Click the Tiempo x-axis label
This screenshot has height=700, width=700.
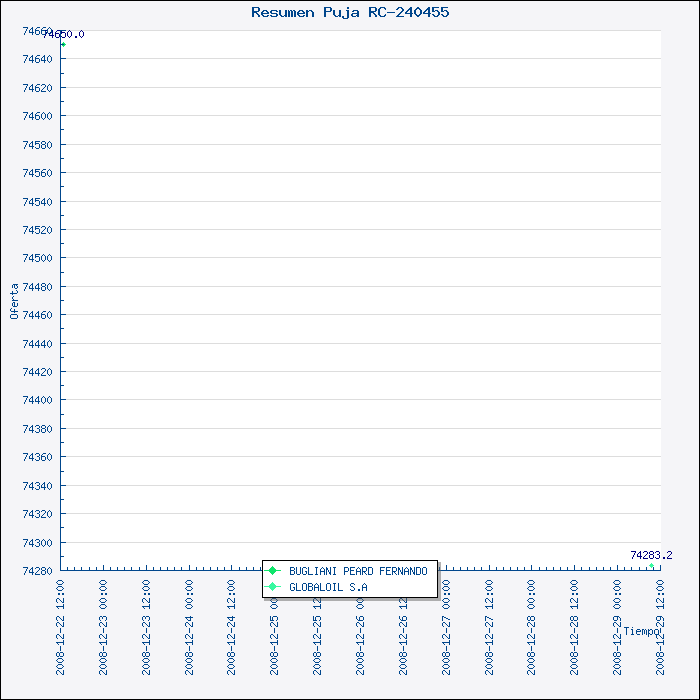pos(641,631)
